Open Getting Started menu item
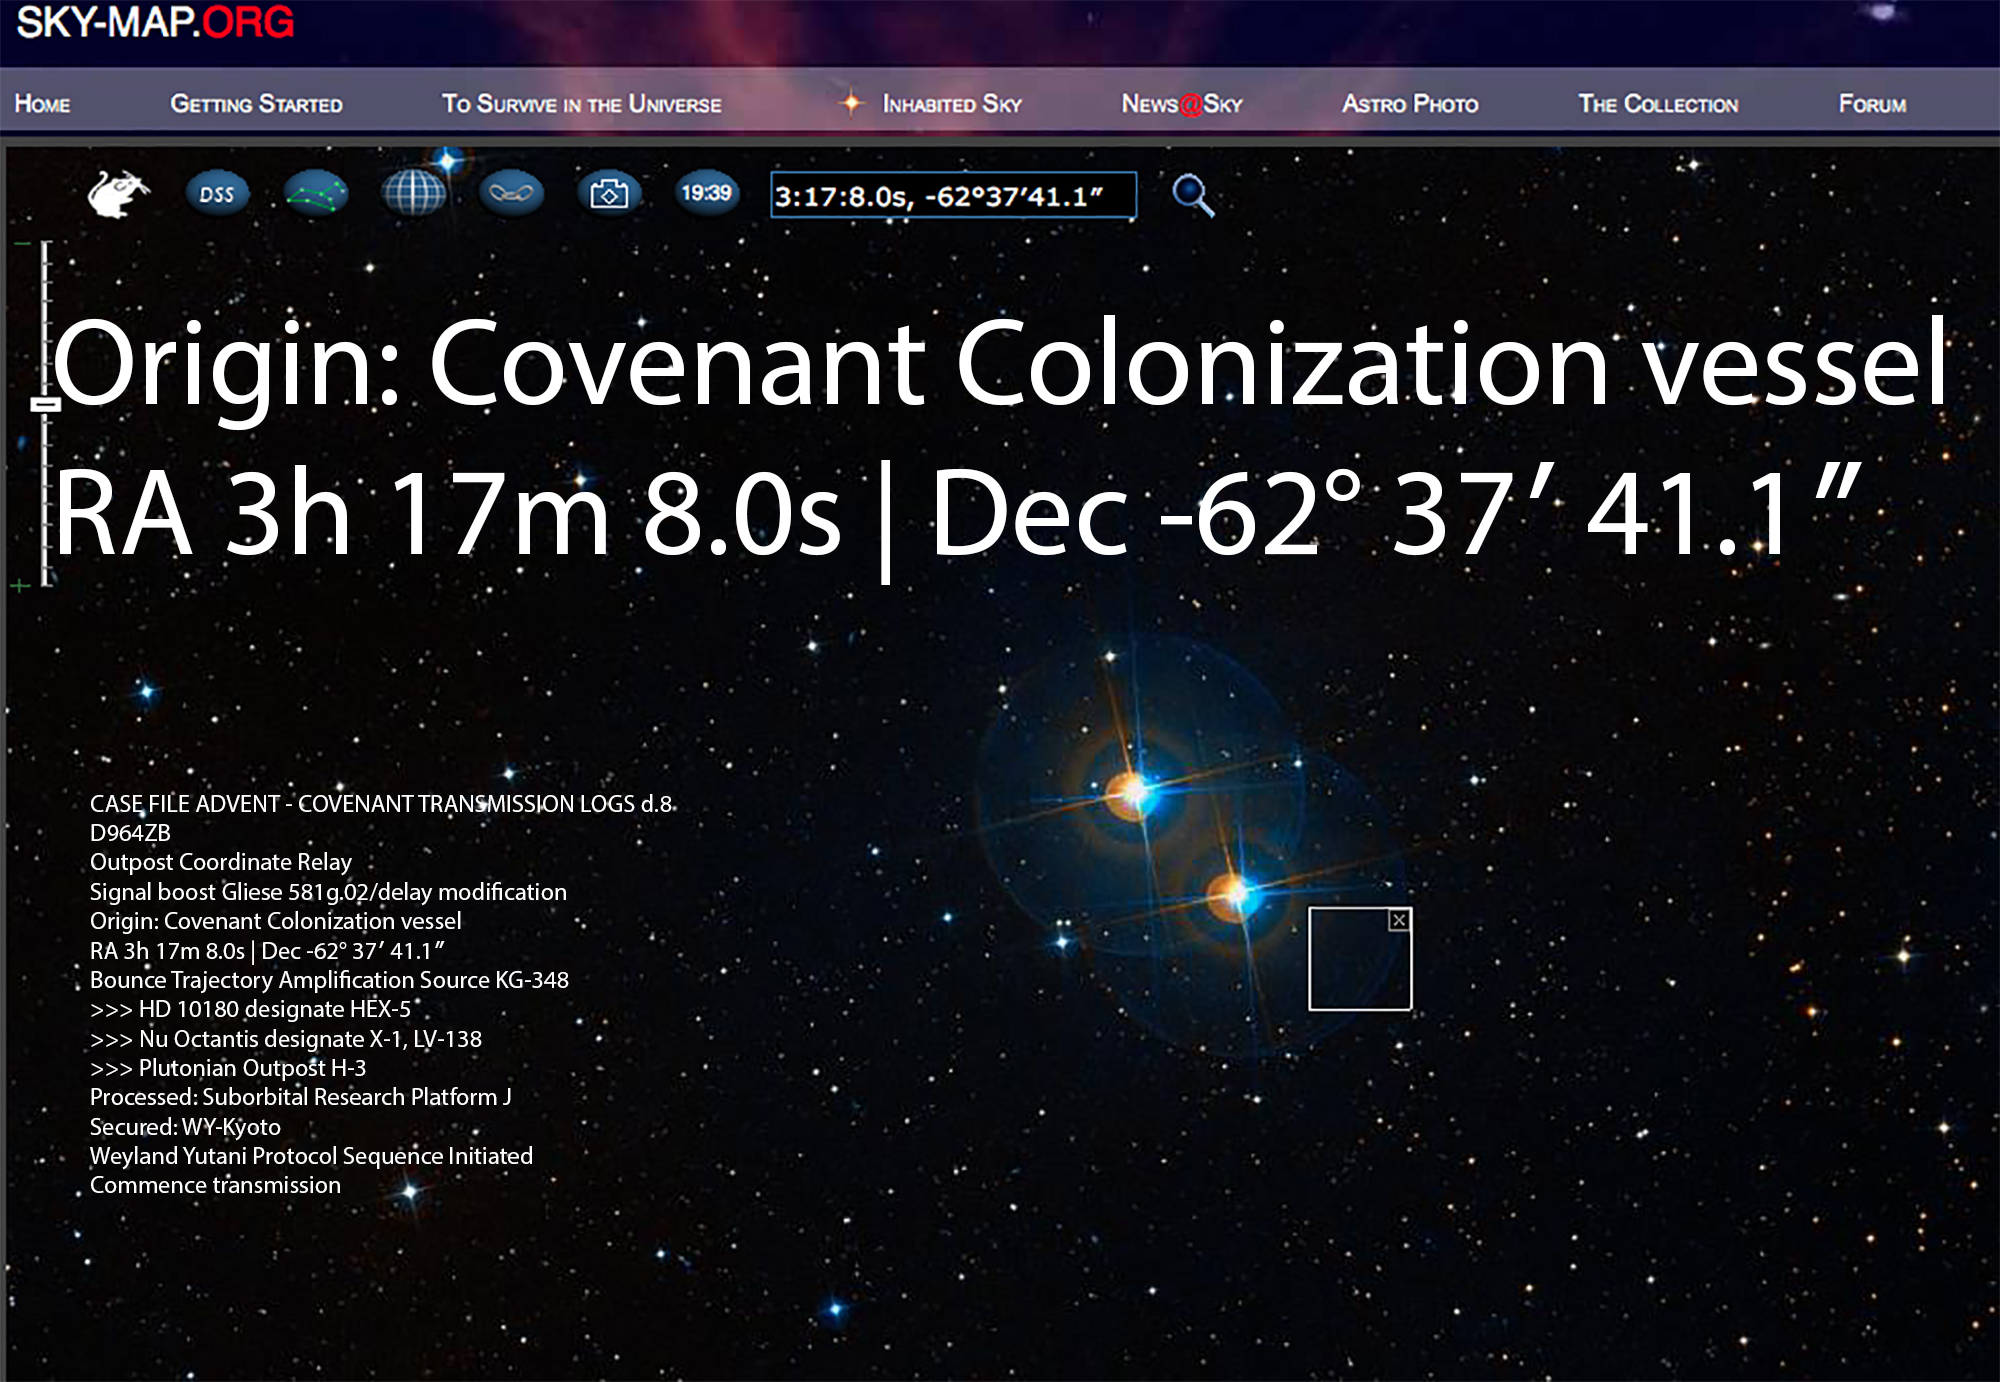This screenshot has height=1382, width=2000. [x=256, y=104]
